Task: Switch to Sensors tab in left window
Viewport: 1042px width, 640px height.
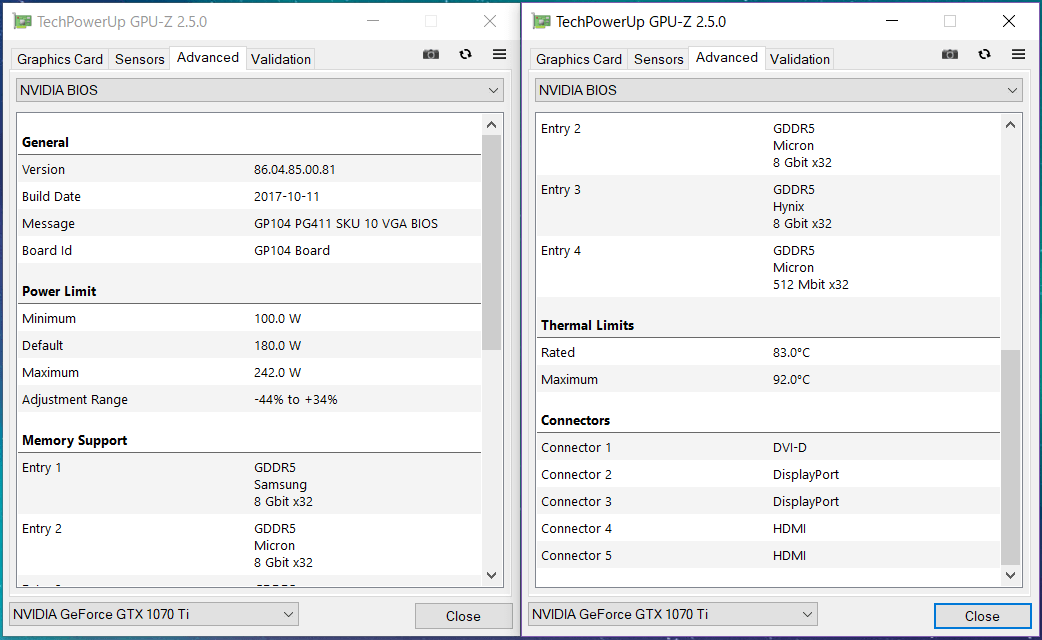Action: [140, 59]
